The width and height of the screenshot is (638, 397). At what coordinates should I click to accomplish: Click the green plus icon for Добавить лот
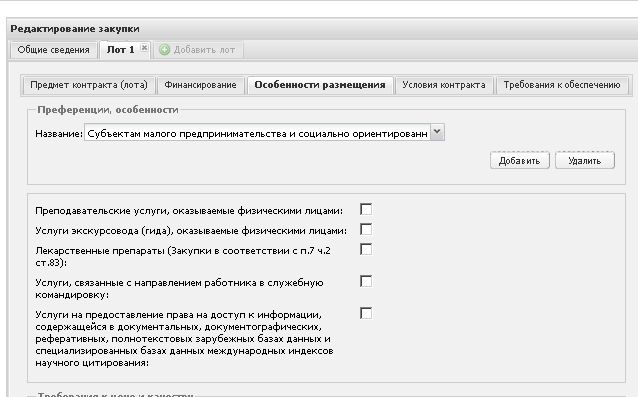(164, 50)
